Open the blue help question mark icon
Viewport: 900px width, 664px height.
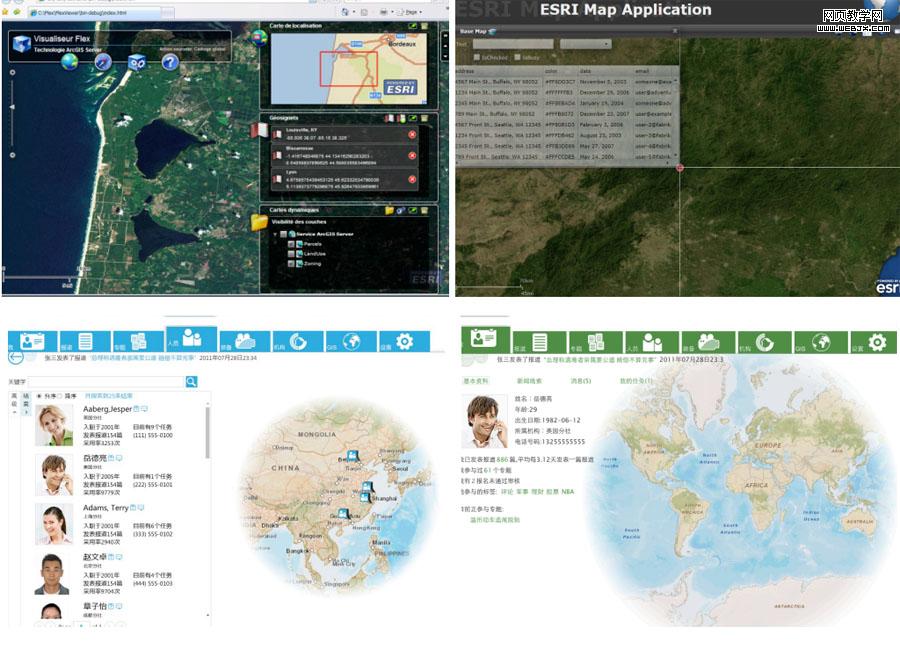point(170,63)
